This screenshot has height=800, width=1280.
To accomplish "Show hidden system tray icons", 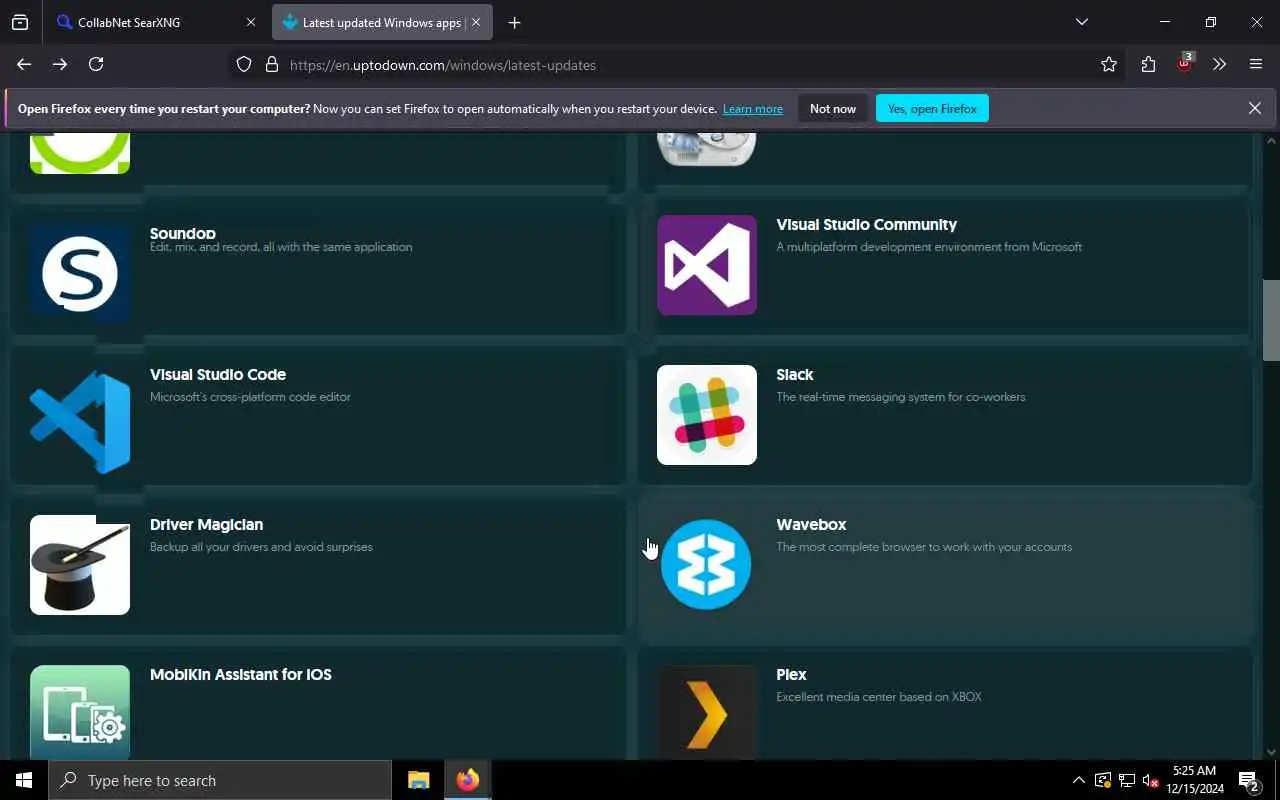I will click(x=1078, y=780).
